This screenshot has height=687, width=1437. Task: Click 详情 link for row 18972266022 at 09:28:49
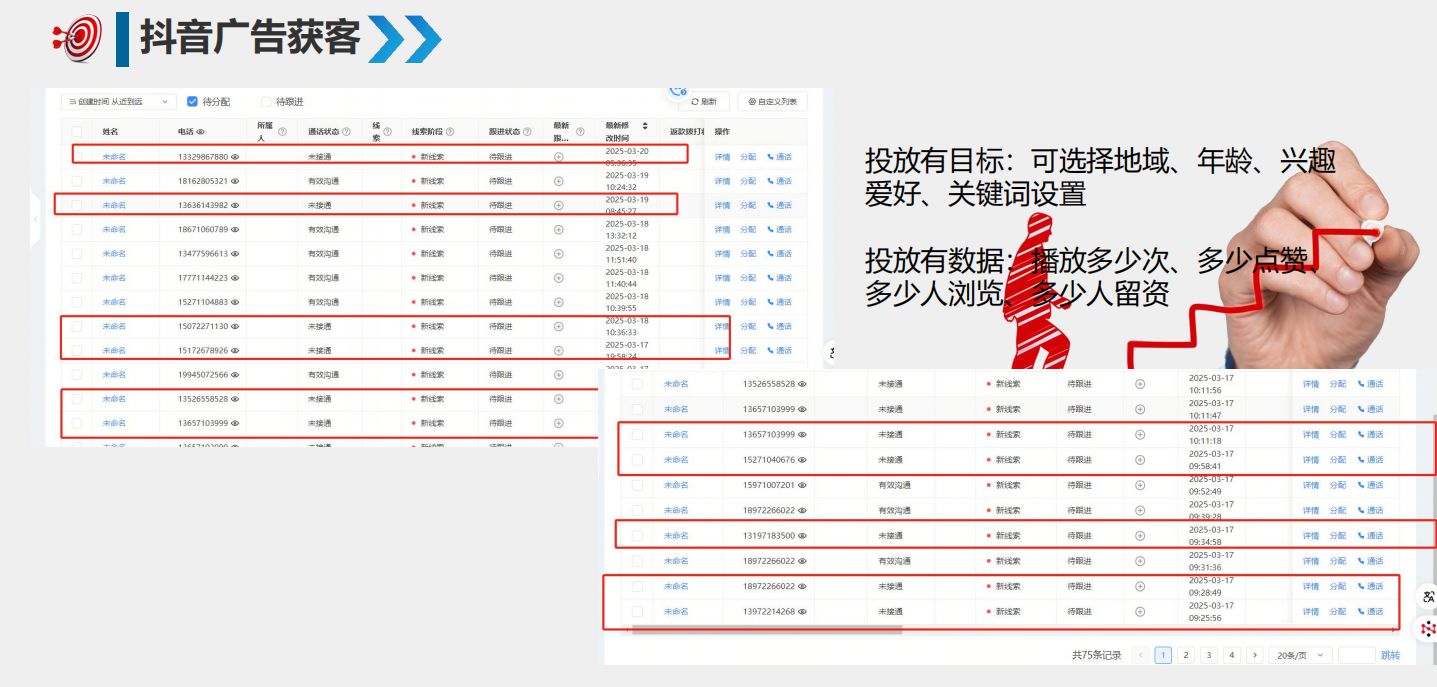click(x=1310, y=586)
